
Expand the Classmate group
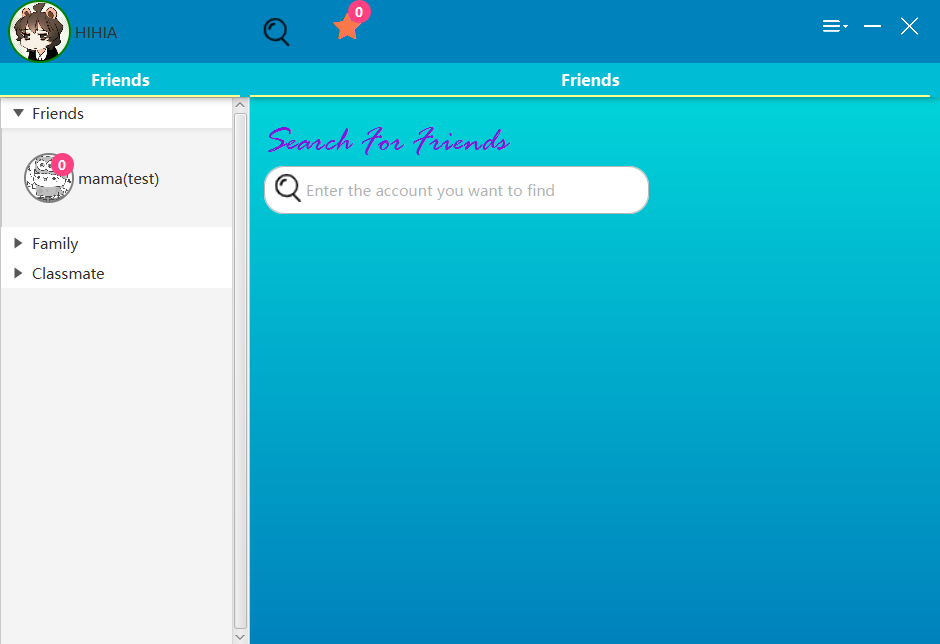pyautogui.click(x=18, y=273)
